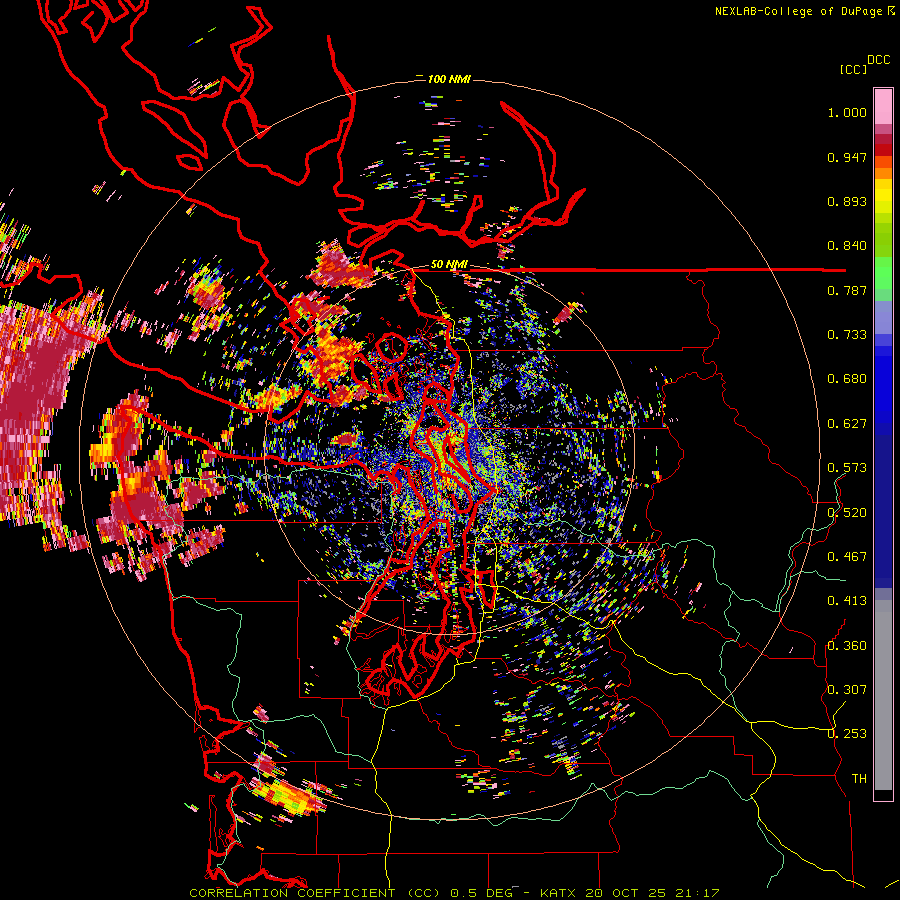
Task: Click the 0.680 legend value
Action: [847, 379]
